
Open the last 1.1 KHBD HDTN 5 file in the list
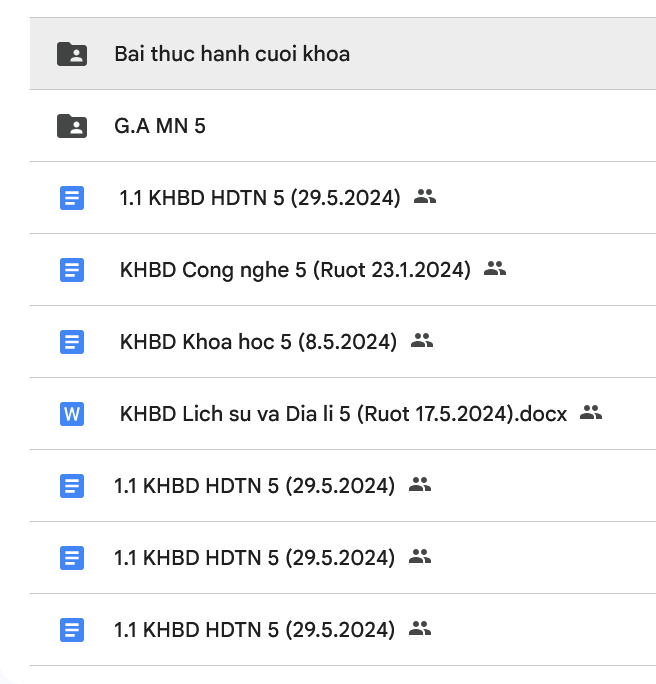click(x=254, y=630)
